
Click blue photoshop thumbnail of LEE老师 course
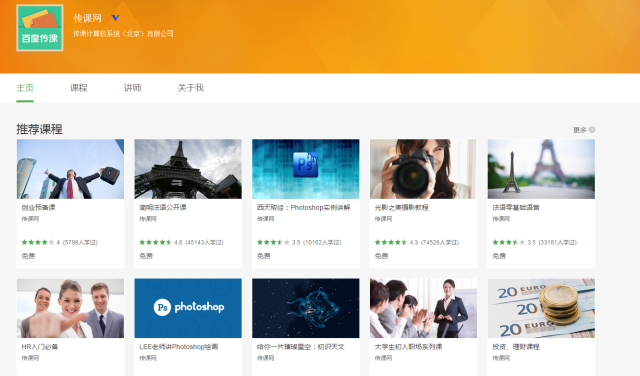pyautogui.click(x=188, y=308)
